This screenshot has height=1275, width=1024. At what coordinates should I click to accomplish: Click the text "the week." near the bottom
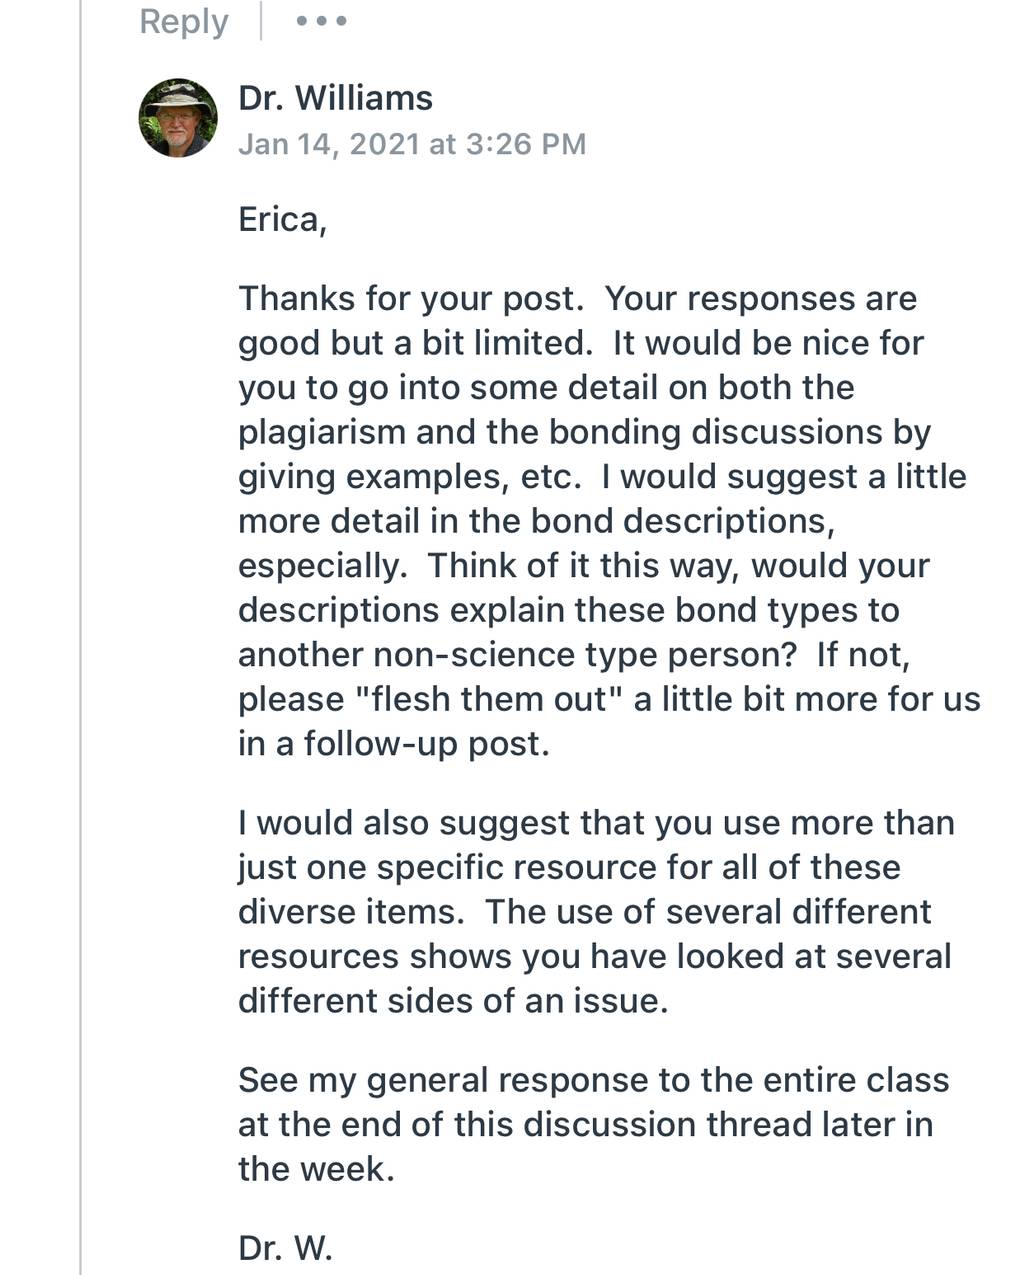[316, 1169]
